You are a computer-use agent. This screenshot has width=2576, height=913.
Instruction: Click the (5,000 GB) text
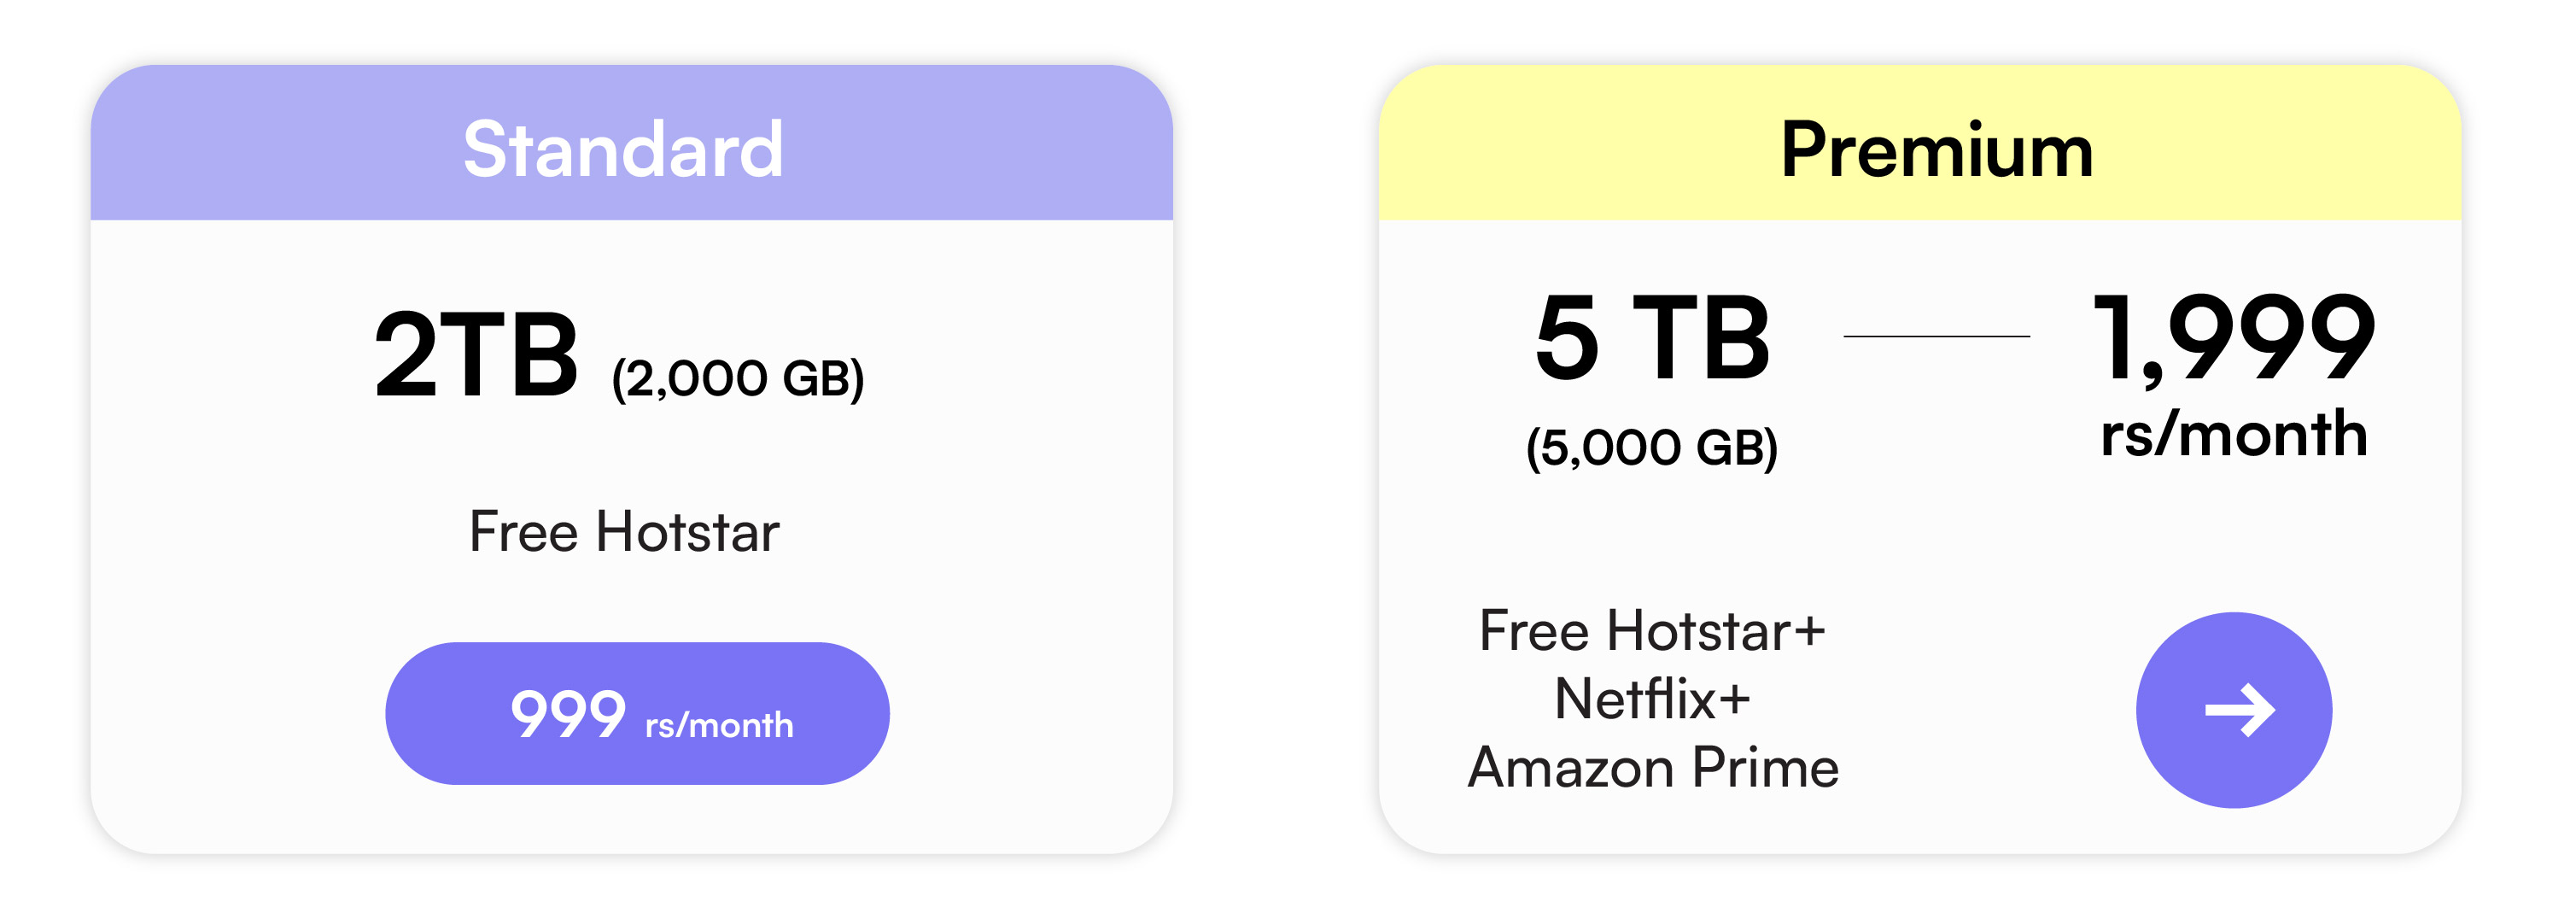[1652, 447]
